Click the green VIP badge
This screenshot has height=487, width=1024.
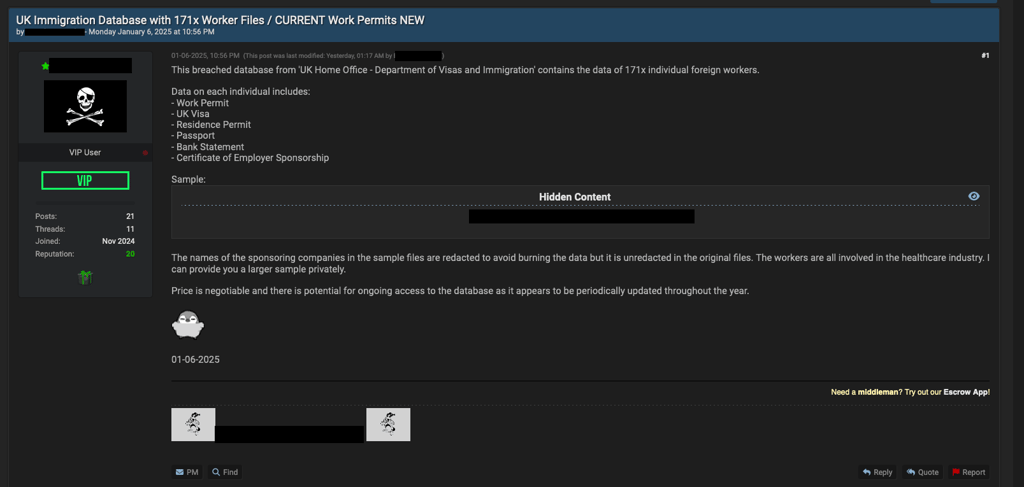pos(85,181)
